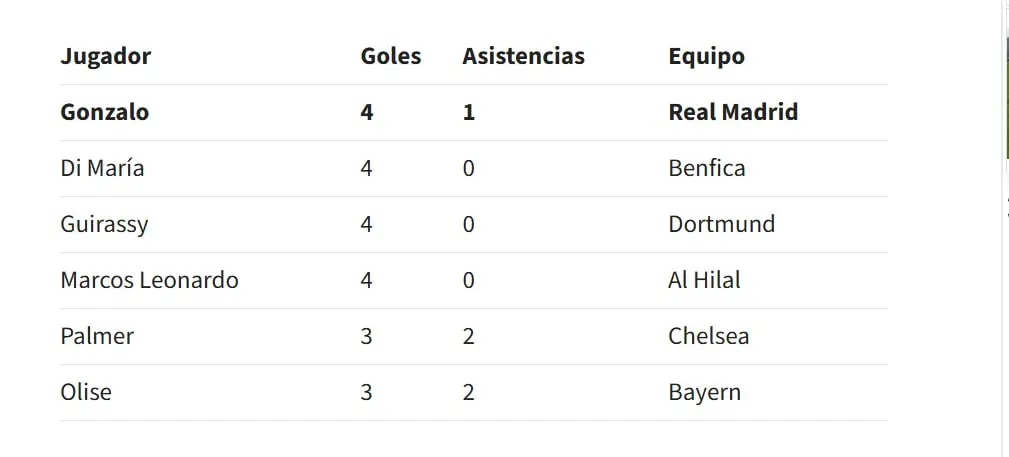The width and height of the screenshot is (1009, 457).
Task: Click the player name Gonzalo
Action: pyautogui.click(x=105, y=112)
